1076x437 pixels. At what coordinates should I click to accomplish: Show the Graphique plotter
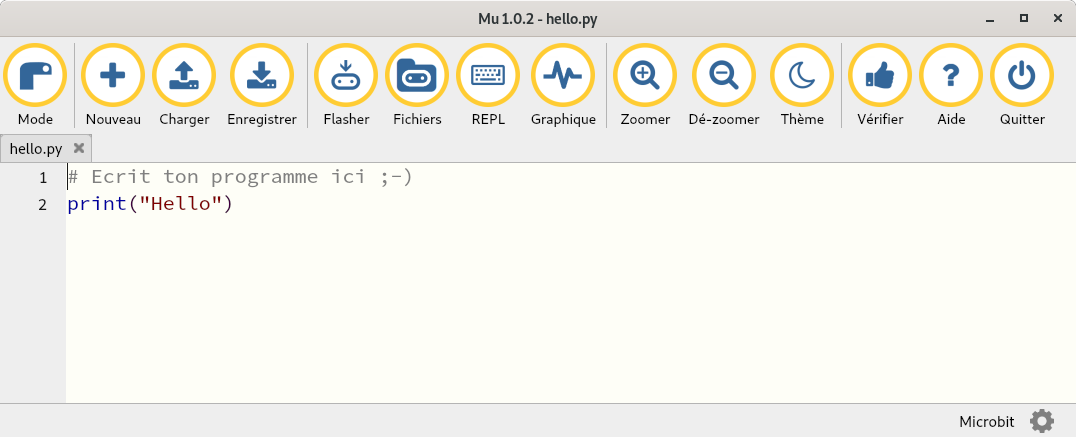pyautogui.click(x=563, y=75)
